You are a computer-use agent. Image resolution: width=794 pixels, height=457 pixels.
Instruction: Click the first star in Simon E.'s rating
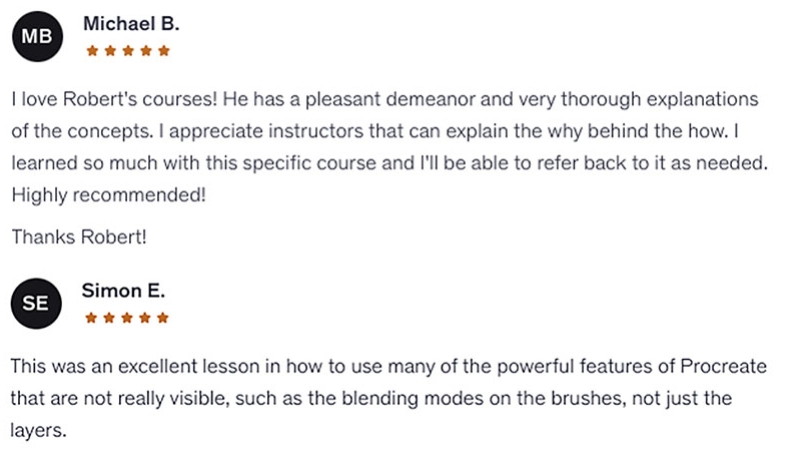[90, 319]
